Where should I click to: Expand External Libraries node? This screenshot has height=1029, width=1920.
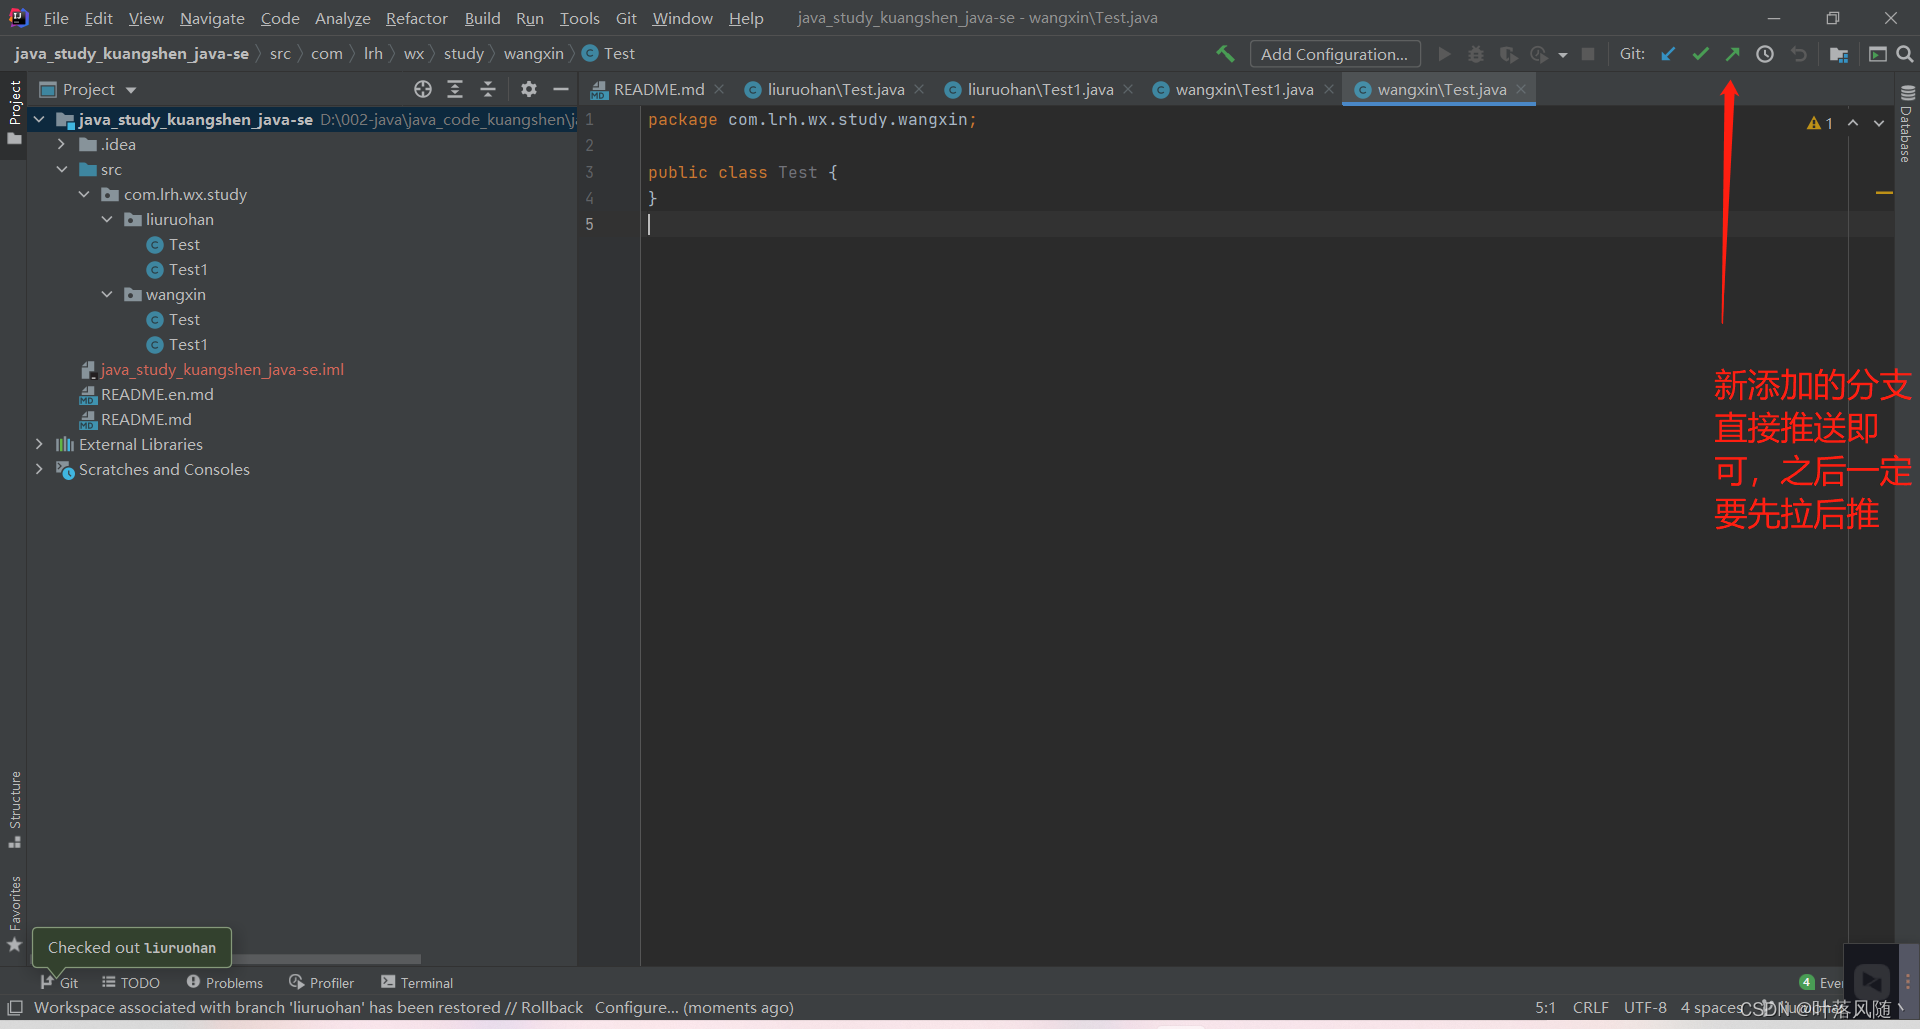[39, 444]
